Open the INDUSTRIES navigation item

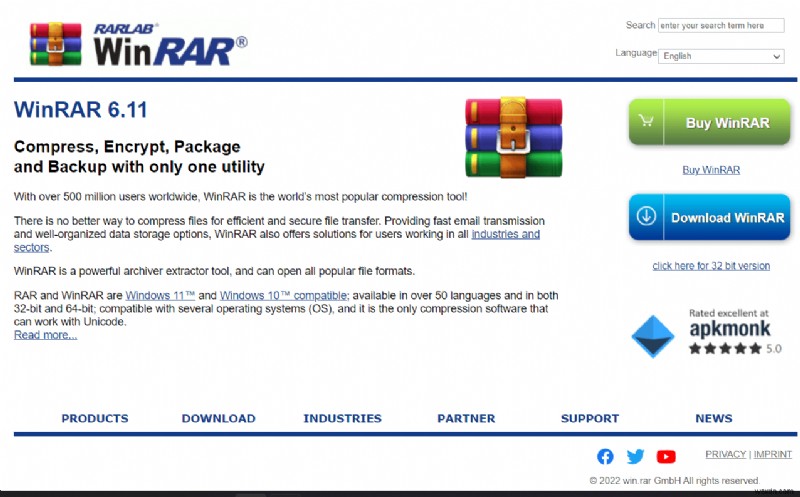pos(342,418)
